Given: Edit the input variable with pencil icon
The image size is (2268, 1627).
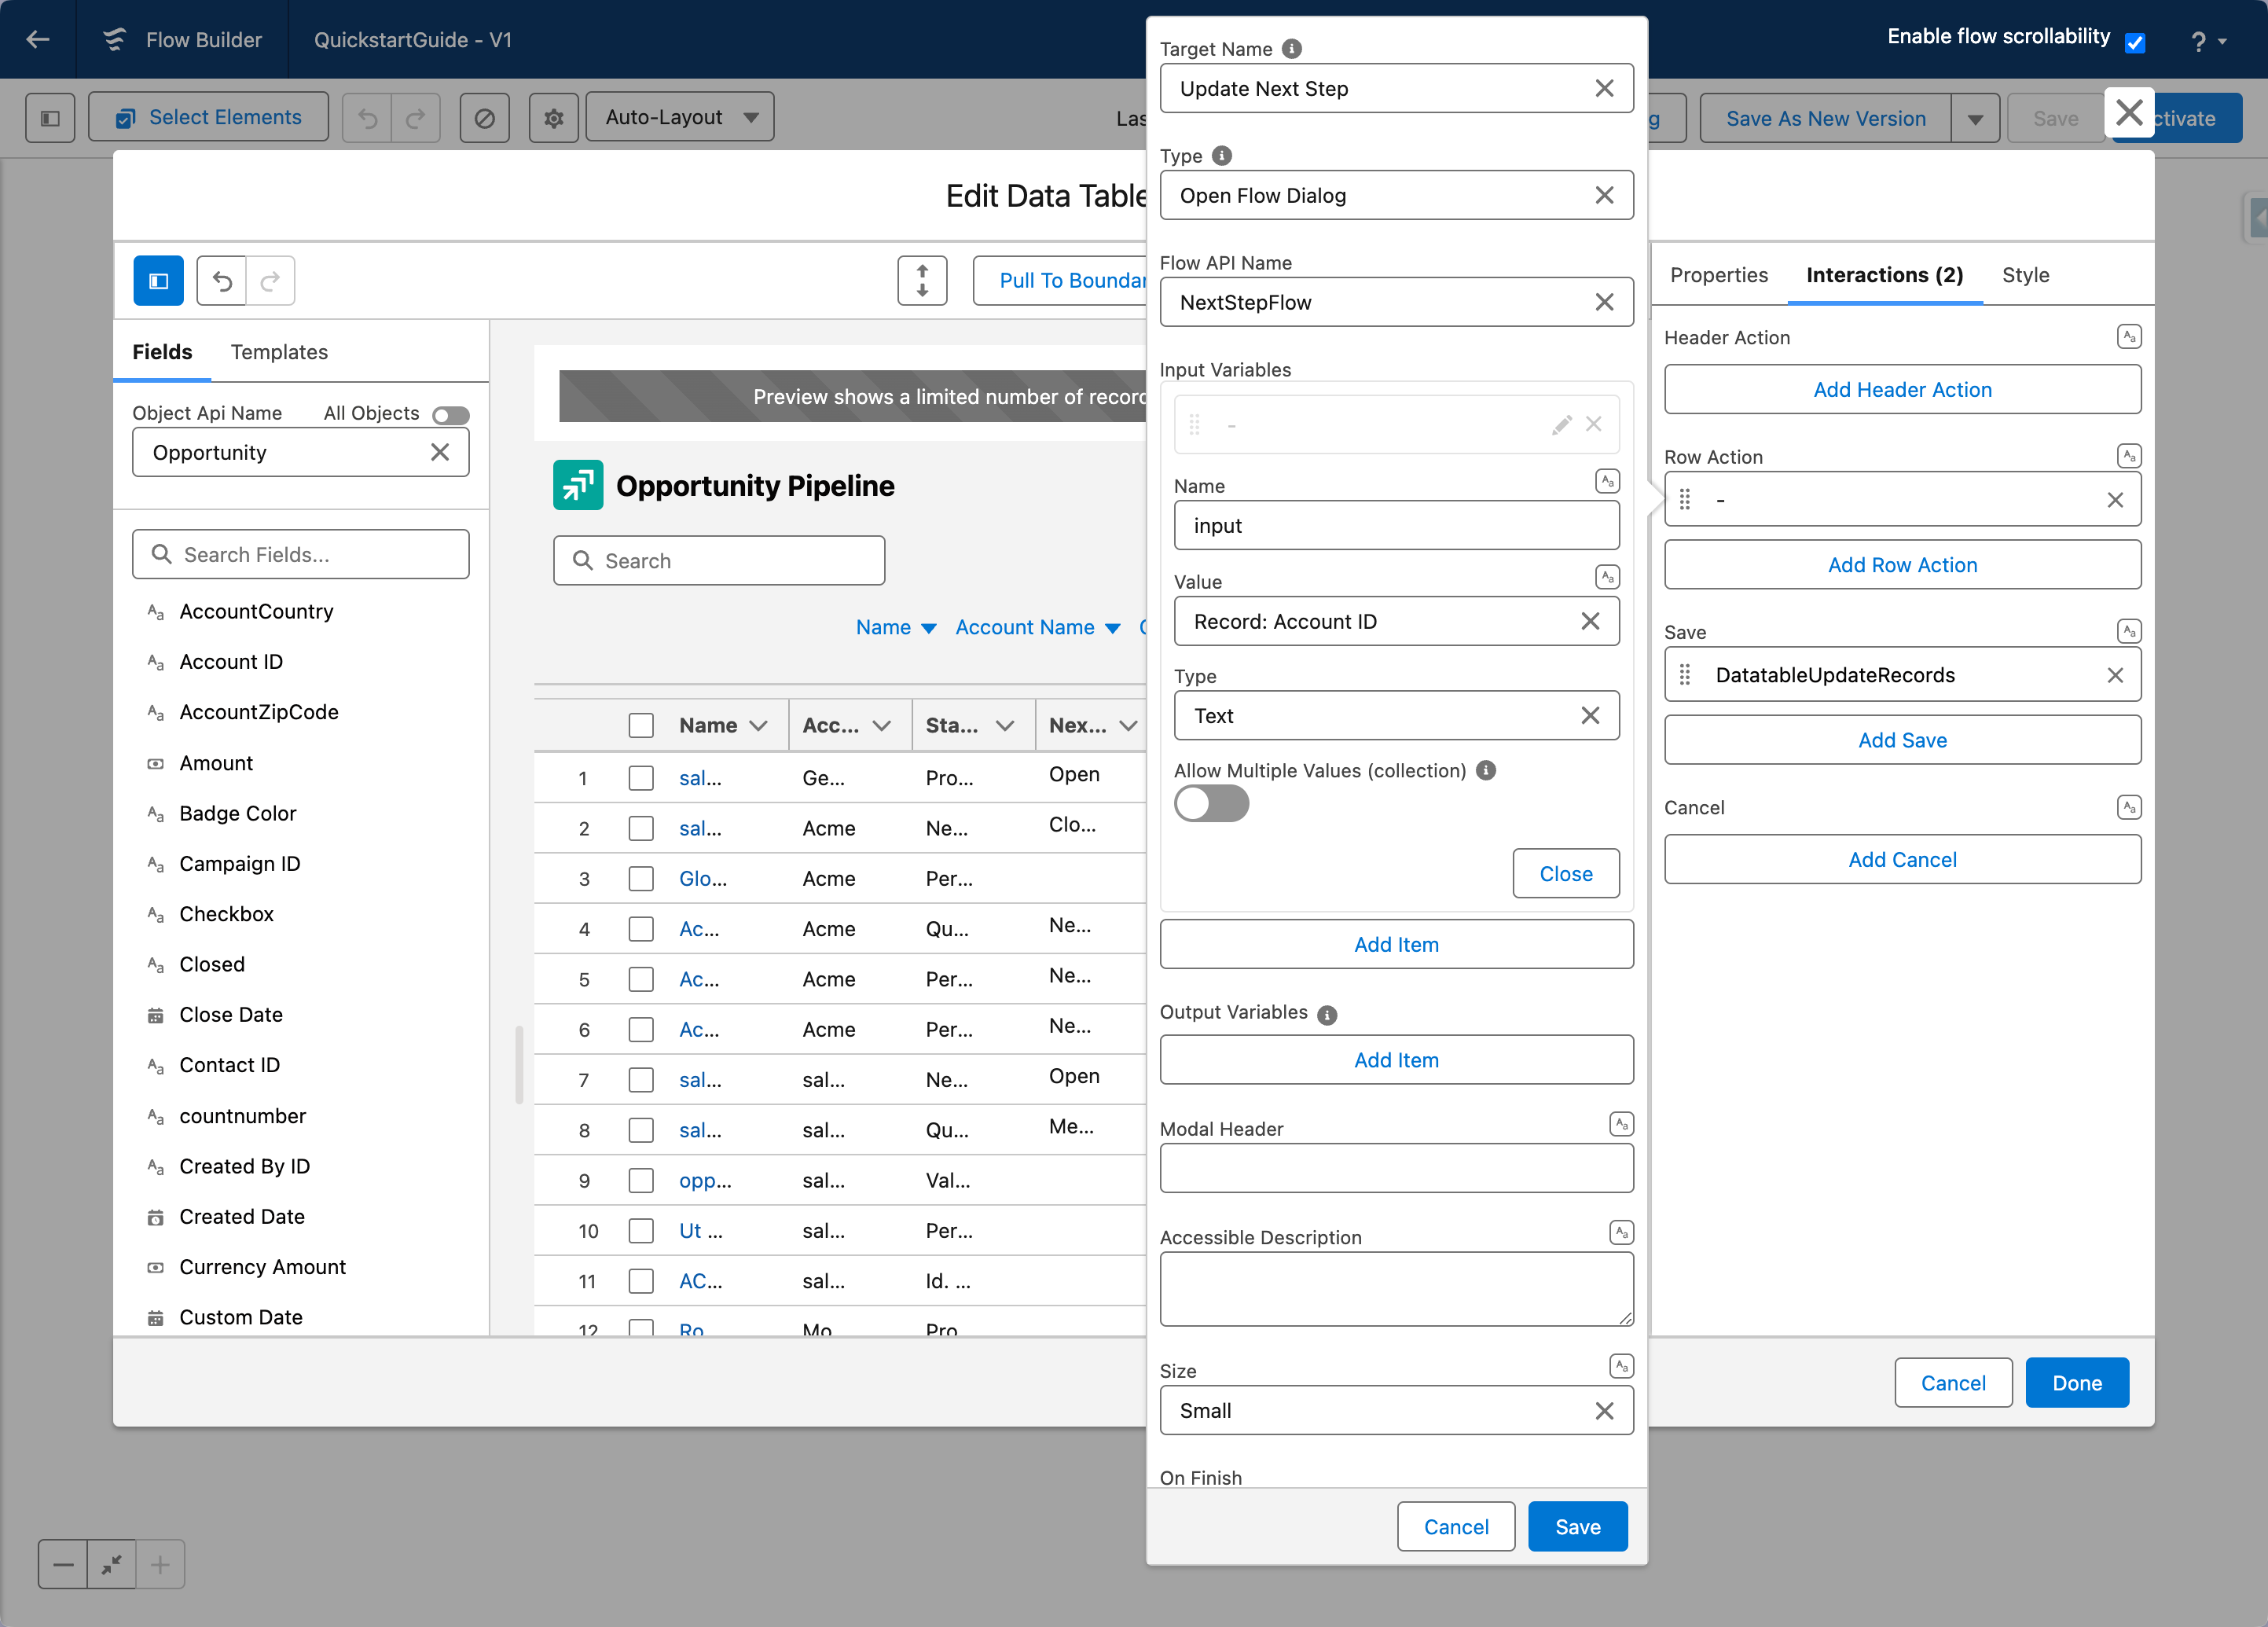Looking at the screenshot, I should click(x=1561, y=425).
